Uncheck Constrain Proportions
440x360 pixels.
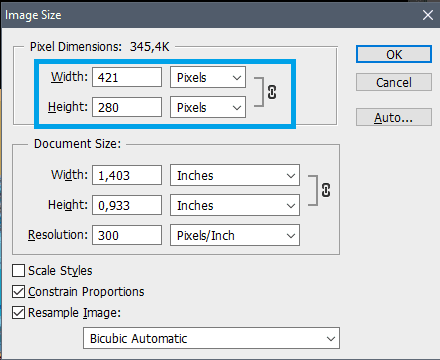tap(18, 292)
